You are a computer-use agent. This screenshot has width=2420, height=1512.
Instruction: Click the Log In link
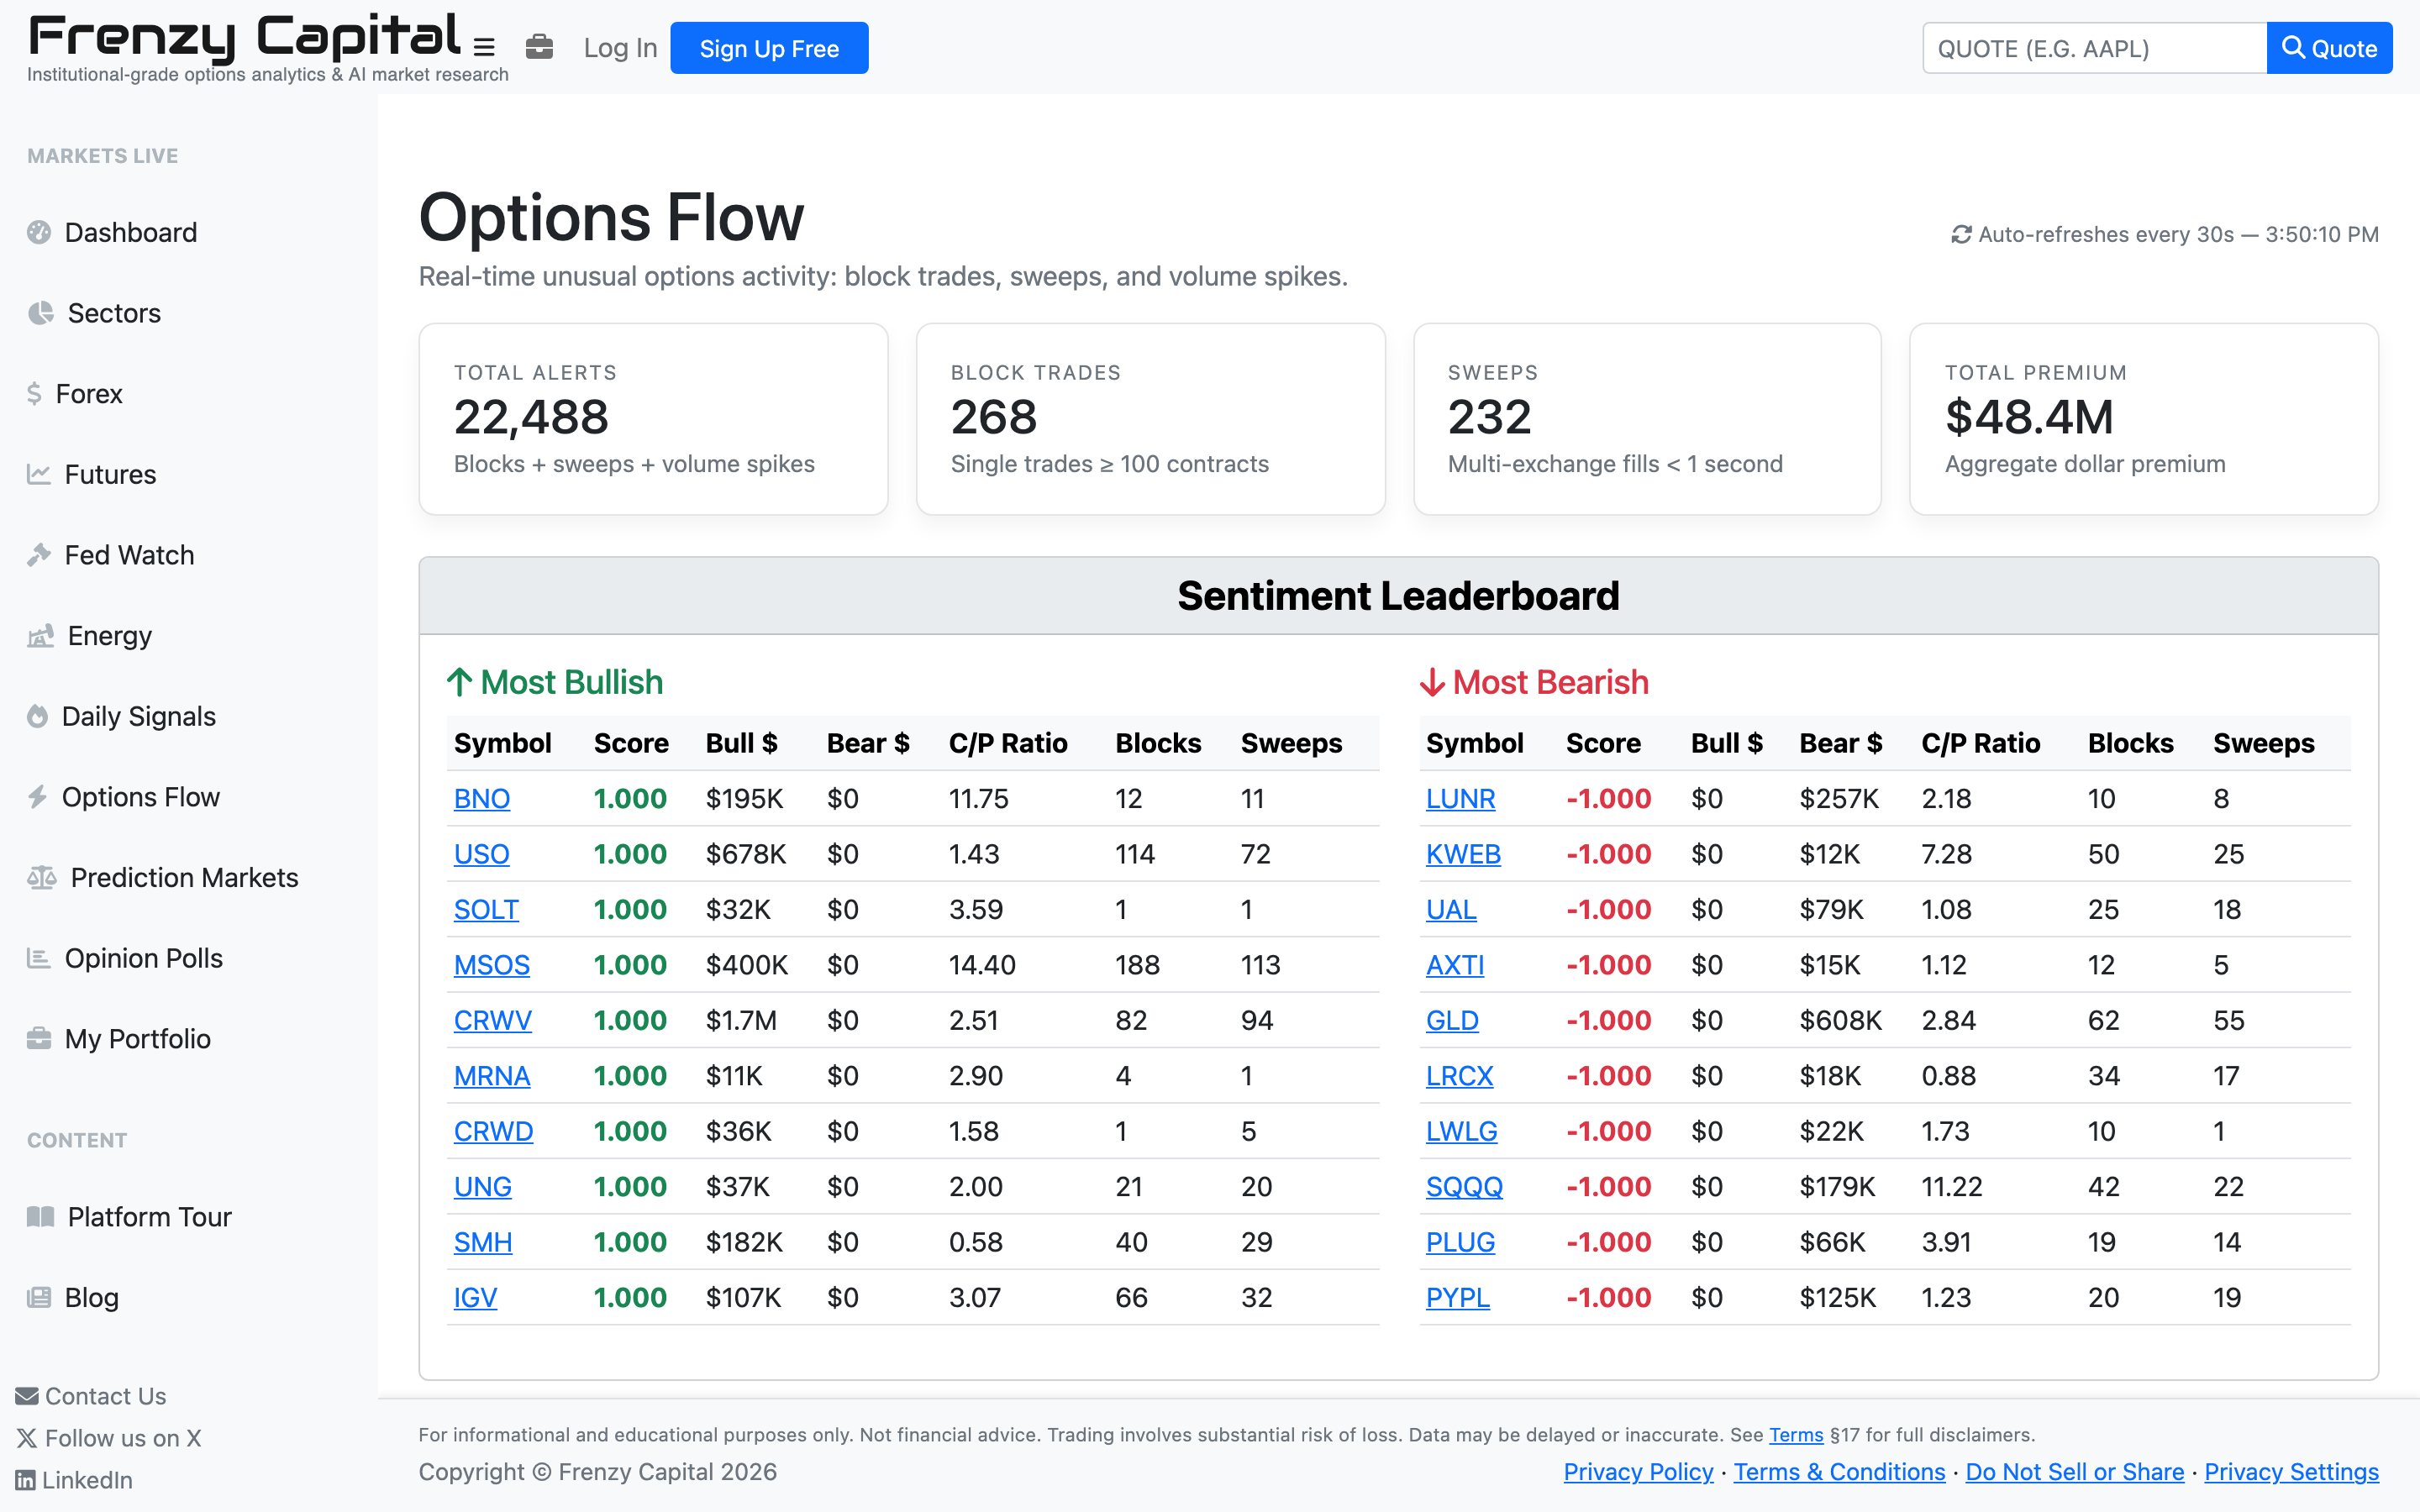pyautogui.click(x=620, y=48)
